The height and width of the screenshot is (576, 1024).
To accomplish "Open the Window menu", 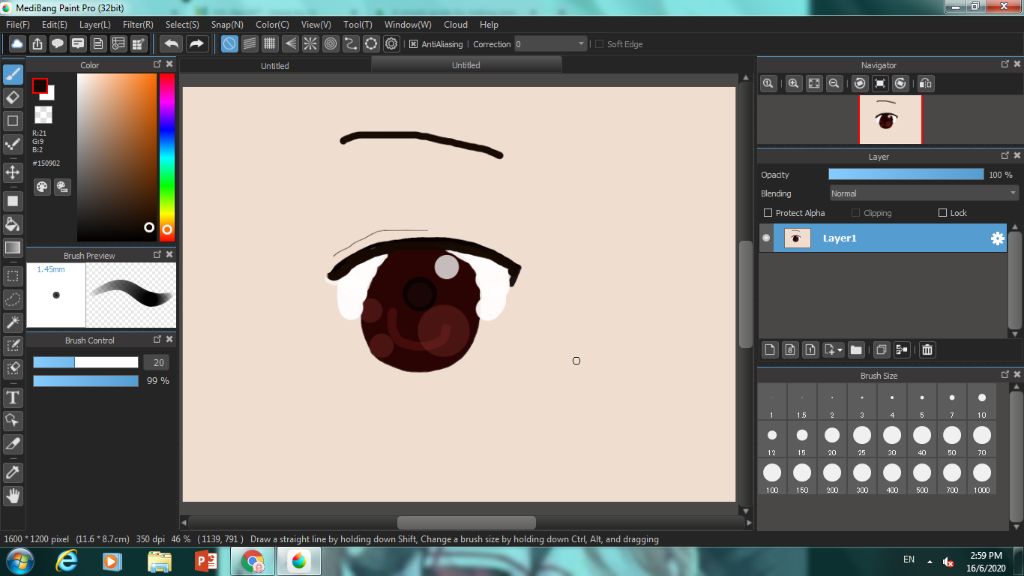I will coord(408,24).
